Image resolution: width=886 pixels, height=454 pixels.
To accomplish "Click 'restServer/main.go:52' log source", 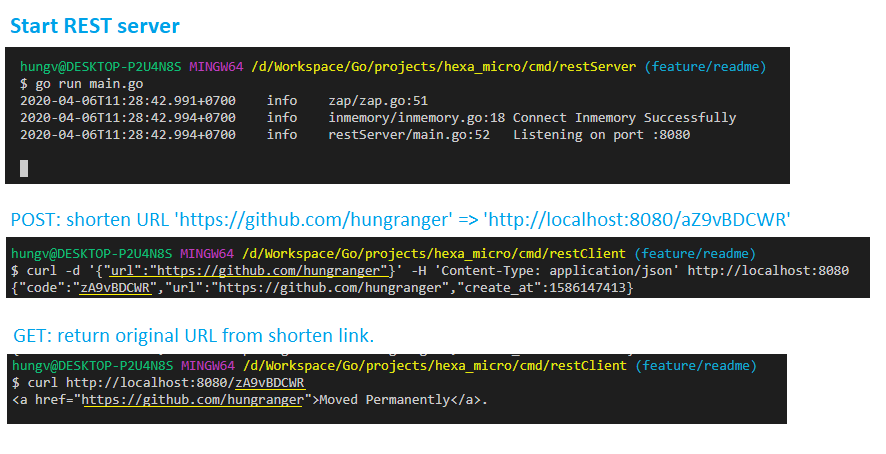I will [x=409, y=135].
